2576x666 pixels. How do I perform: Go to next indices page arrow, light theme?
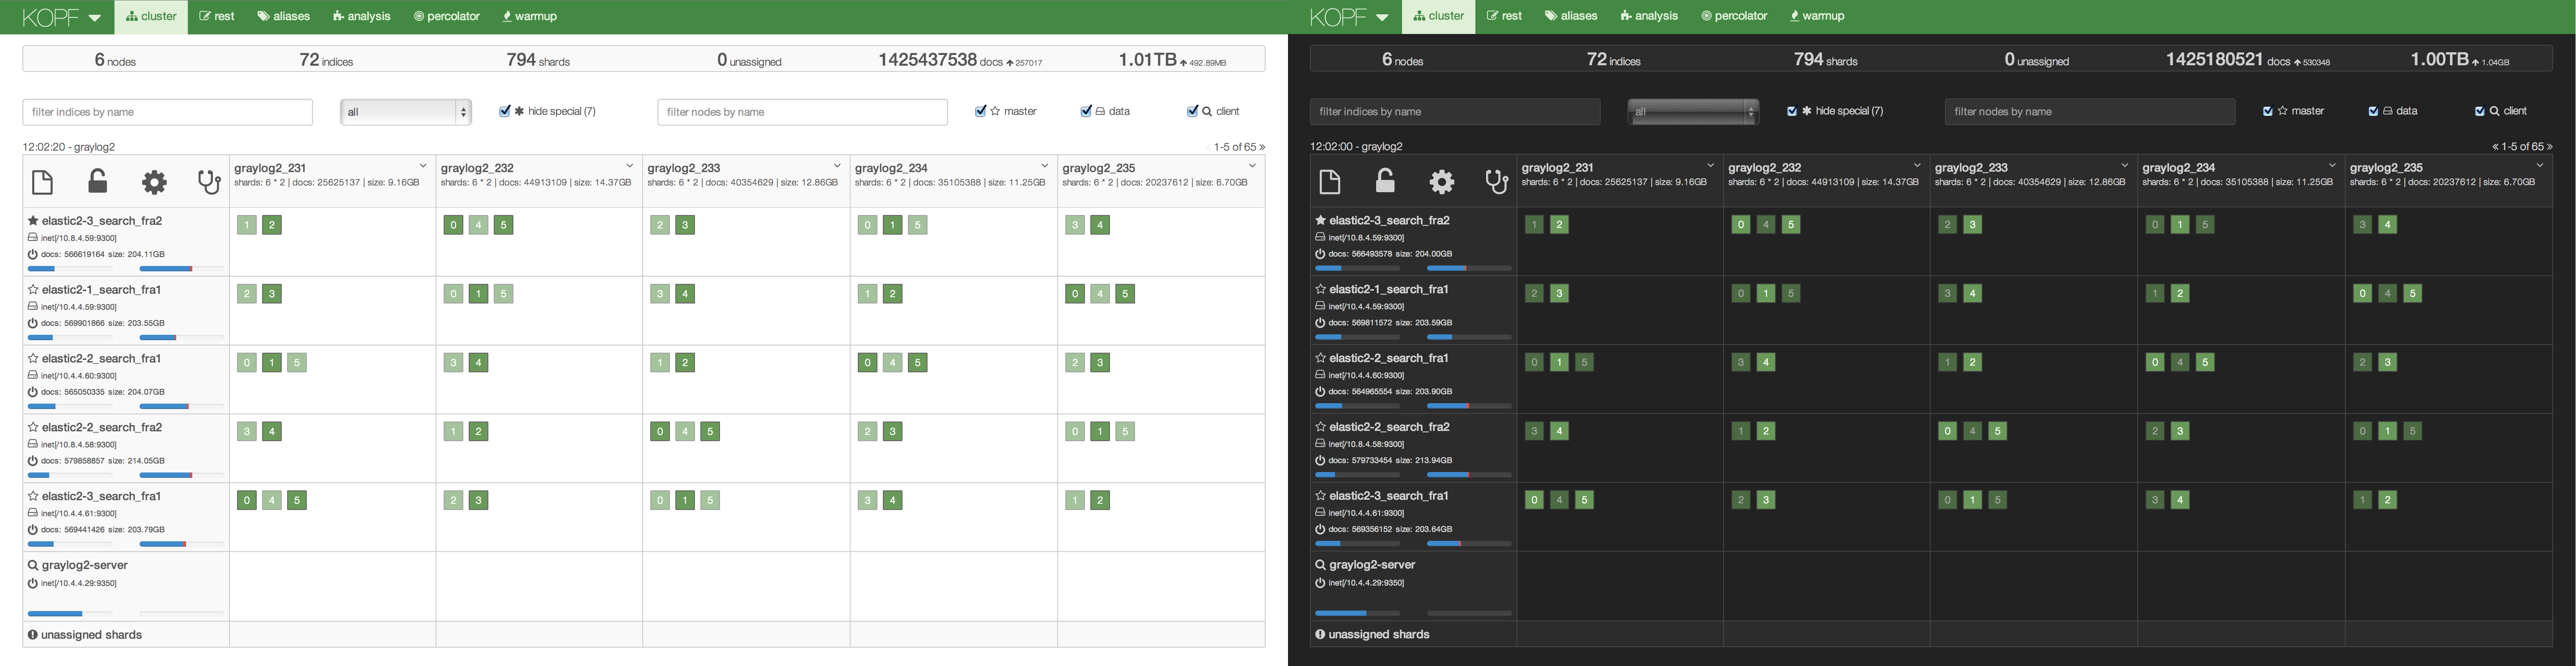[x=1262, y=147]
